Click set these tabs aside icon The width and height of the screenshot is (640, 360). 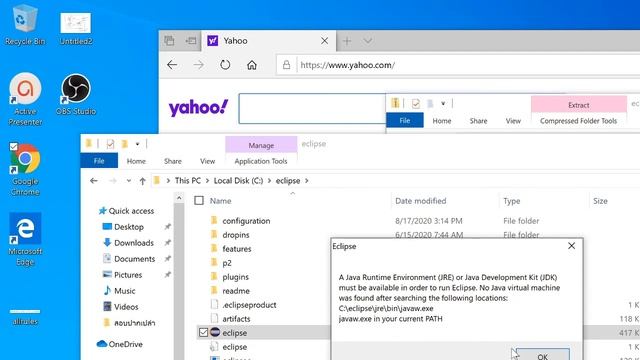tap(191, 41)
